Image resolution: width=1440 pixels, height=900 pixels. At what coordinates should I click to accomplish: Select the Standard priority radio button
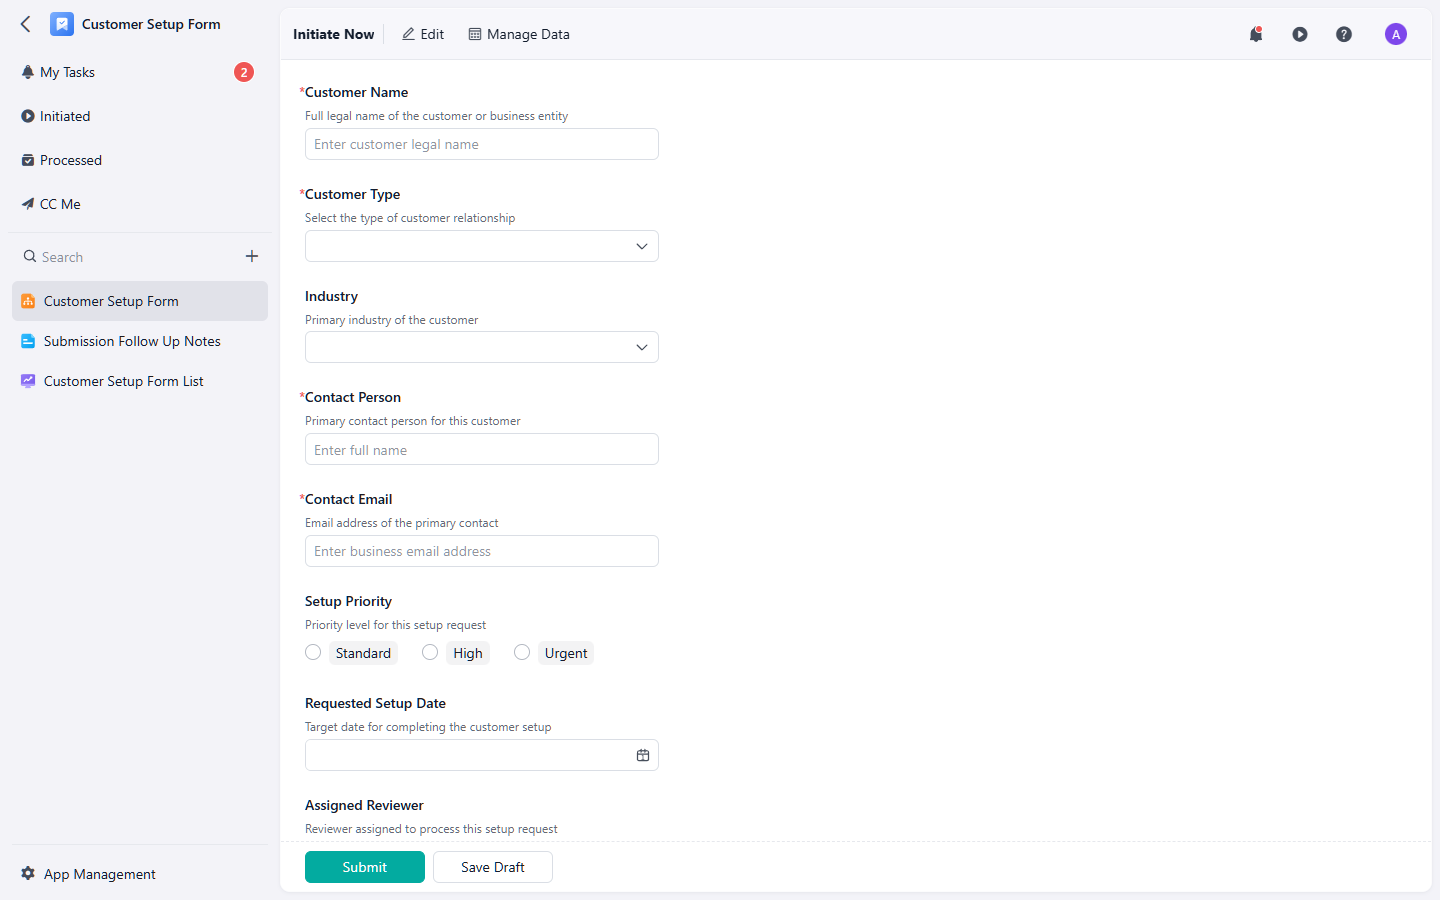(313, 652)
